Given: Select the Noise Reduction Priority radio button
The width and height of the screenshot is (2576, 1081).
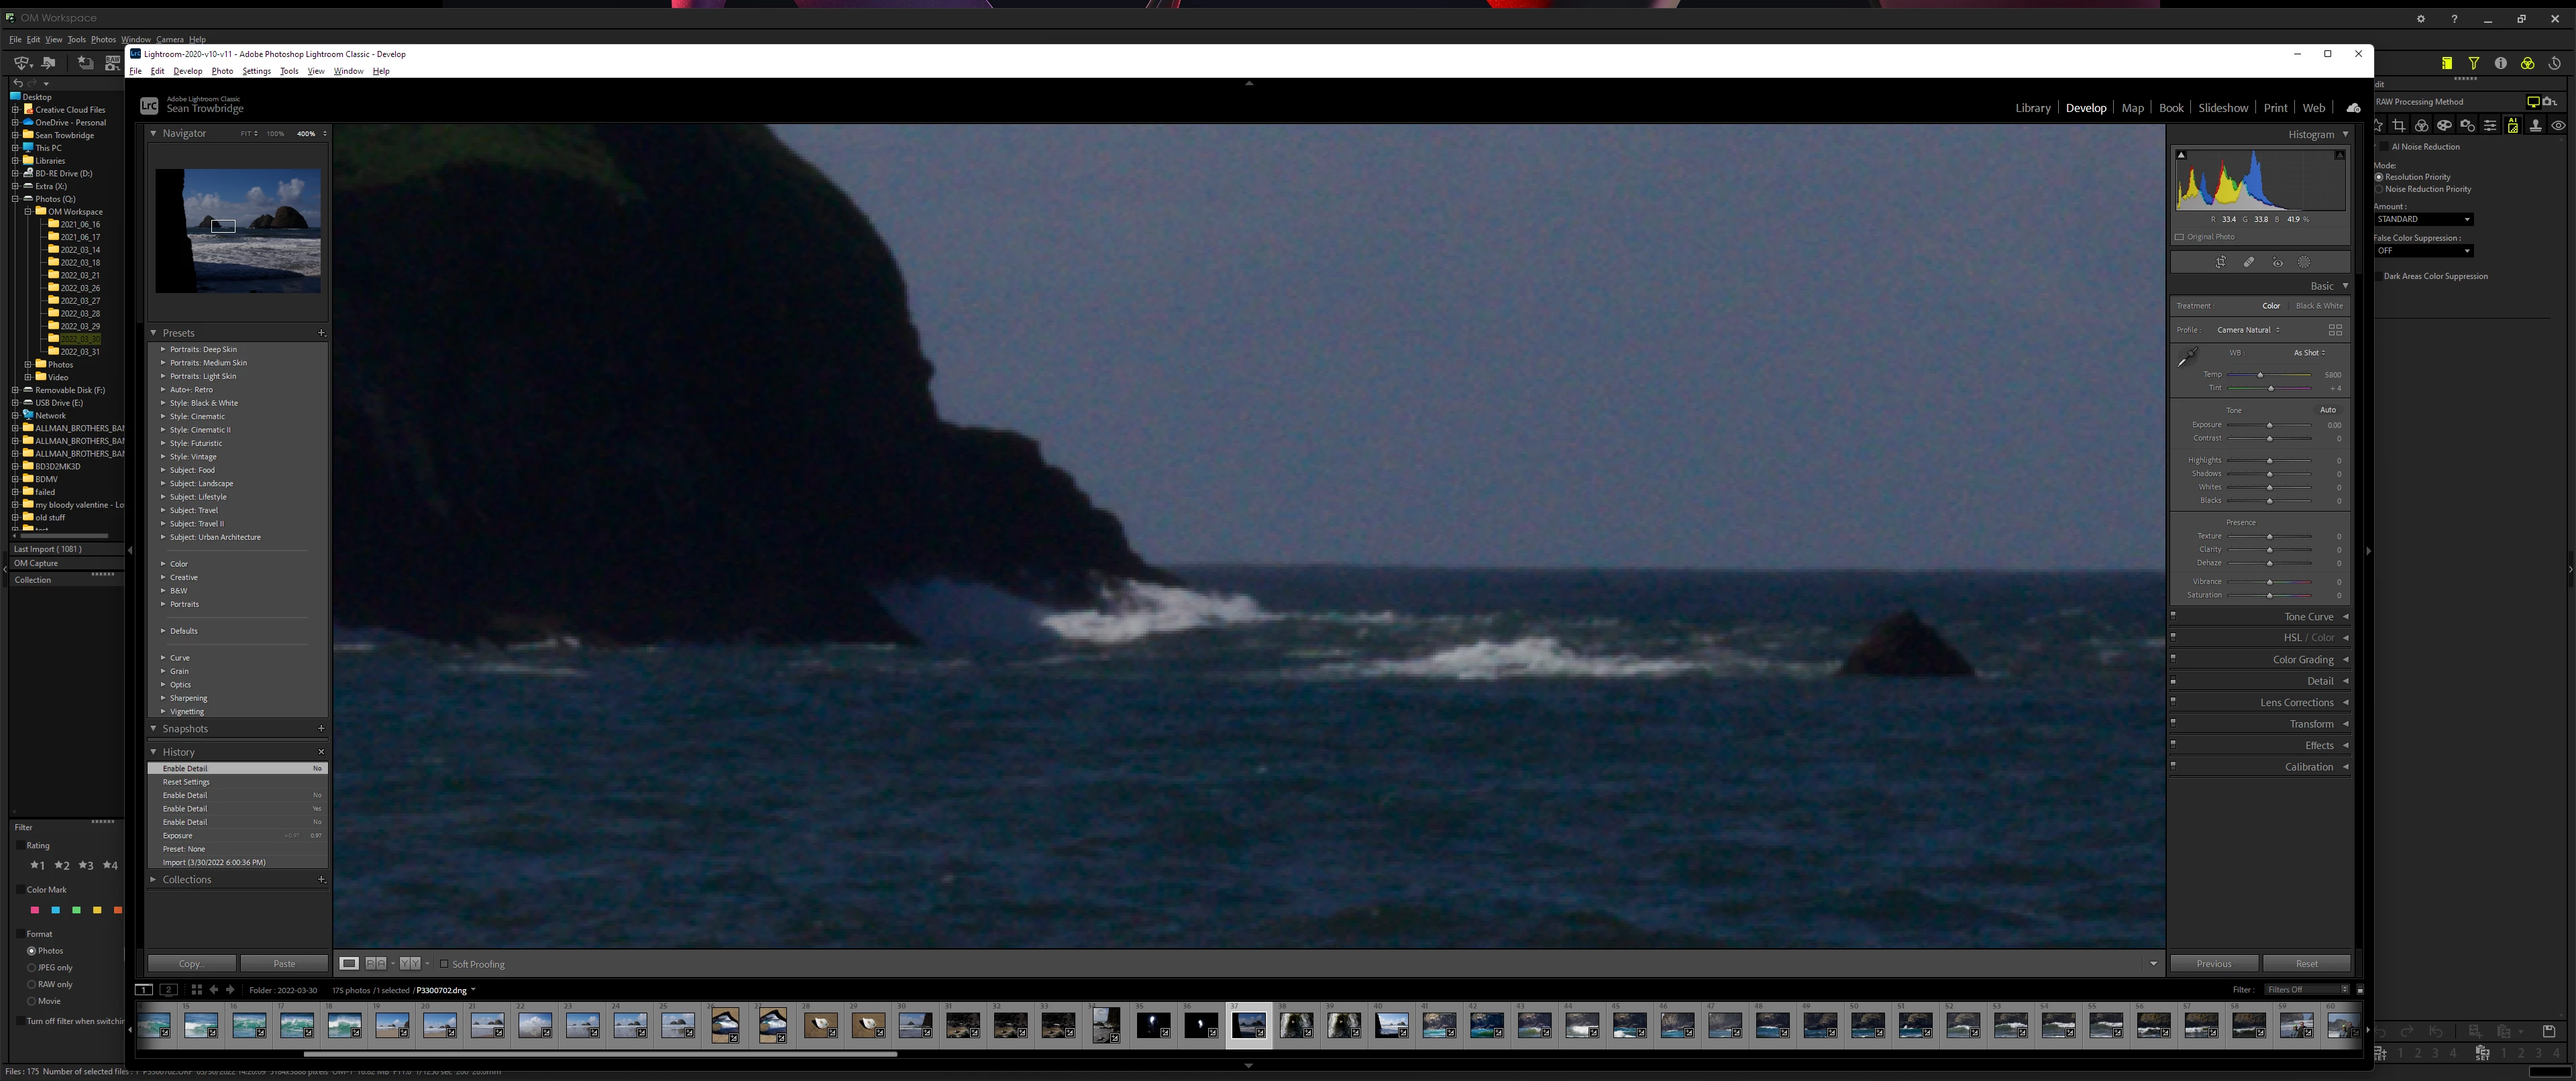Looking at the screenshot, I should coord(2380,189).
